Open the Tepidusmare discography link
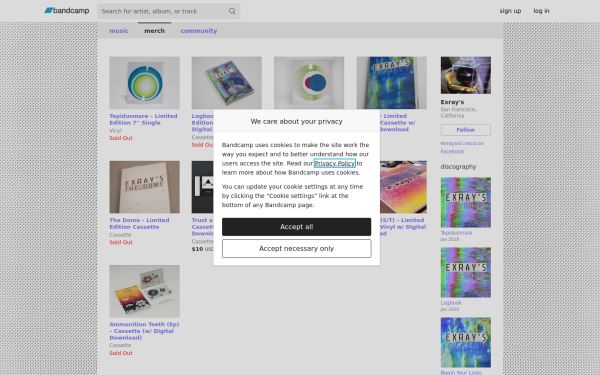The width and height of the screenshot is (600, 375). point(456,233)
